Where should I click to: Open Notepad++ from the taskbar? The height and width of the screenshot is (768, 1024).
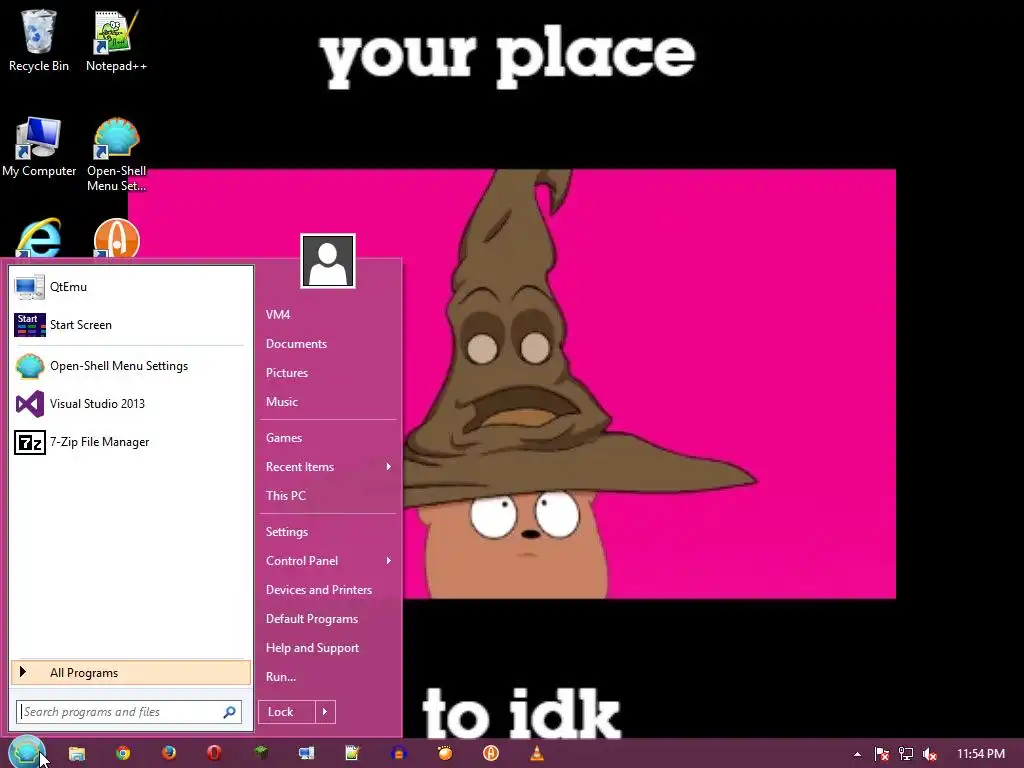click(x=353, y=754)
